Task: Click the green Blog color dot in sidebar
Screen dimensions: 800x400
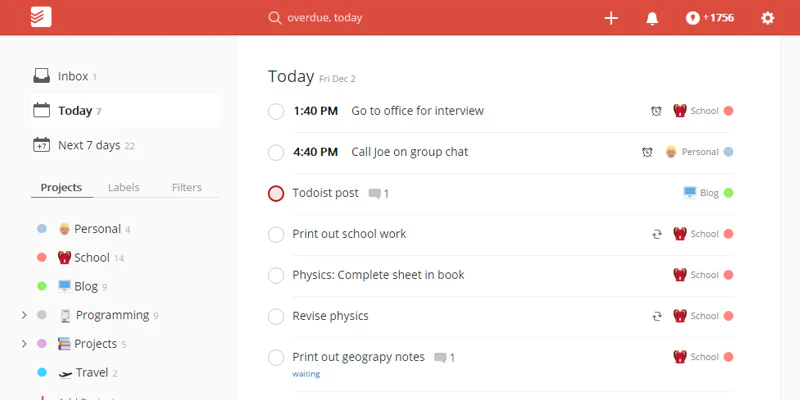Action: pos(42,286)
